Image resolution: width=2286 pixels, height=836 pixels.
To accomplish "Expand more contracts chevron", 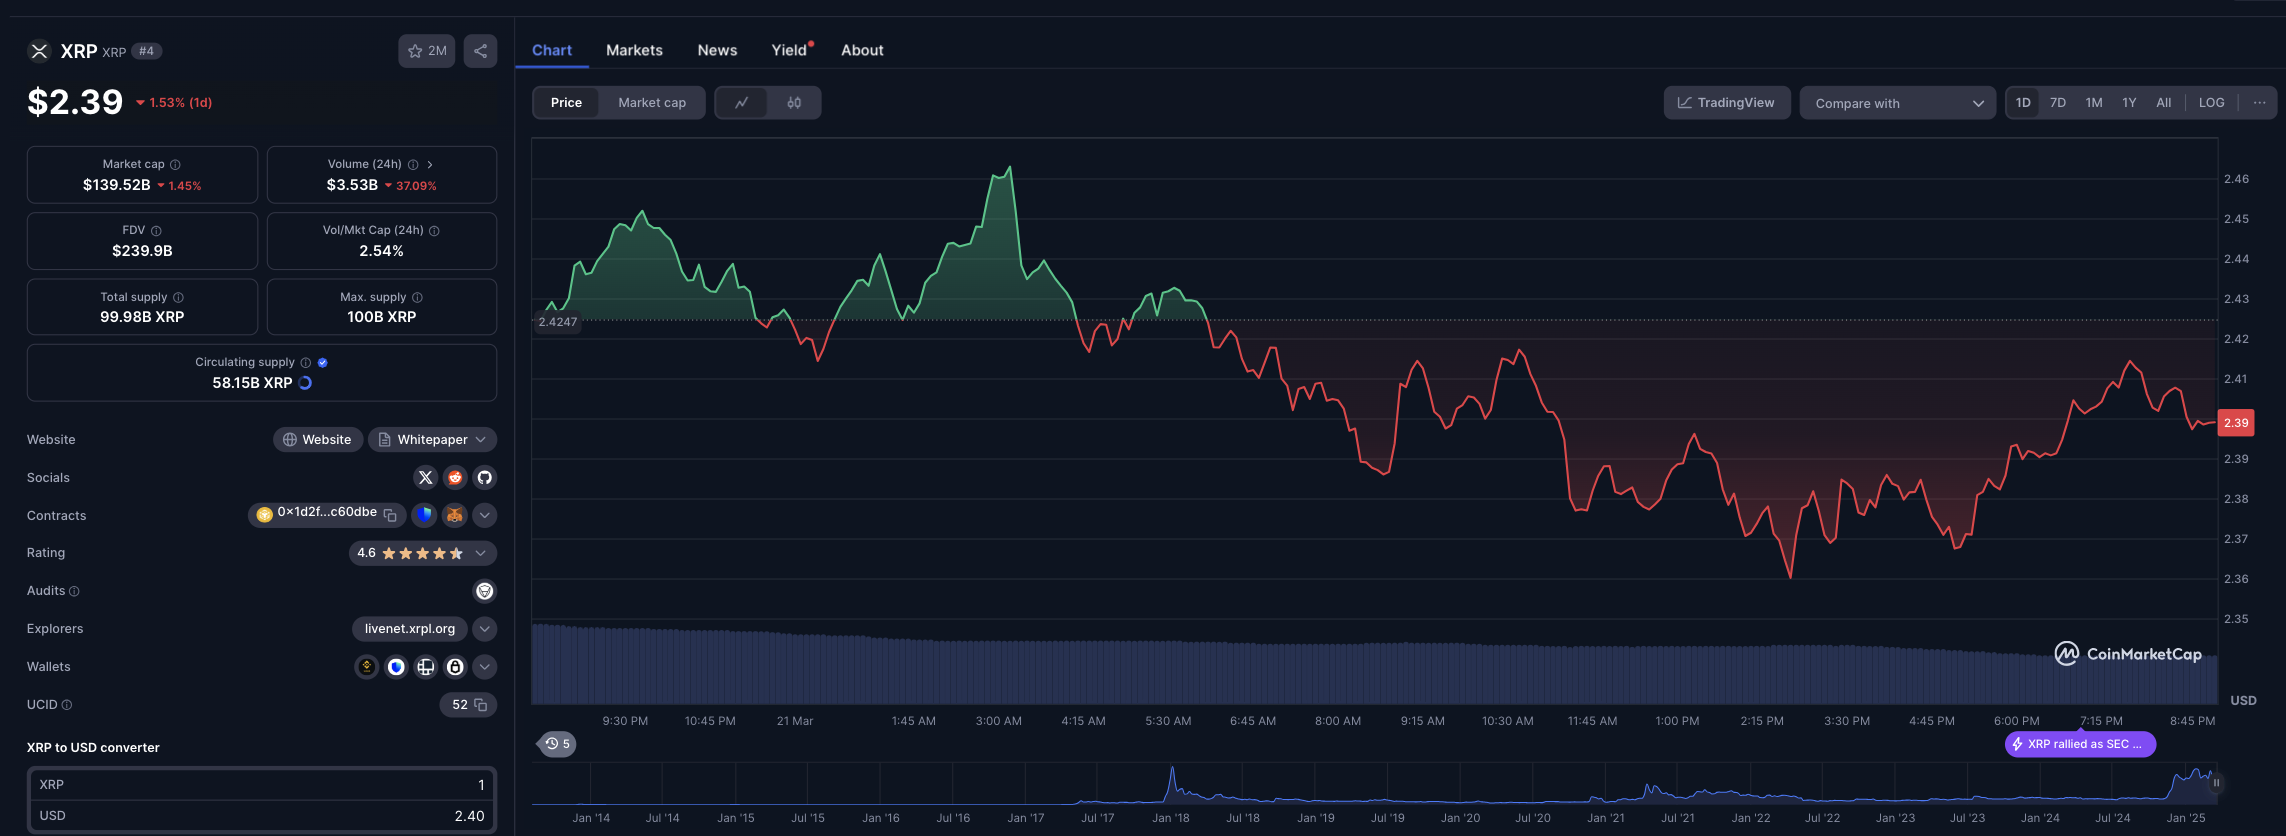I will click(x=485, y=515).
